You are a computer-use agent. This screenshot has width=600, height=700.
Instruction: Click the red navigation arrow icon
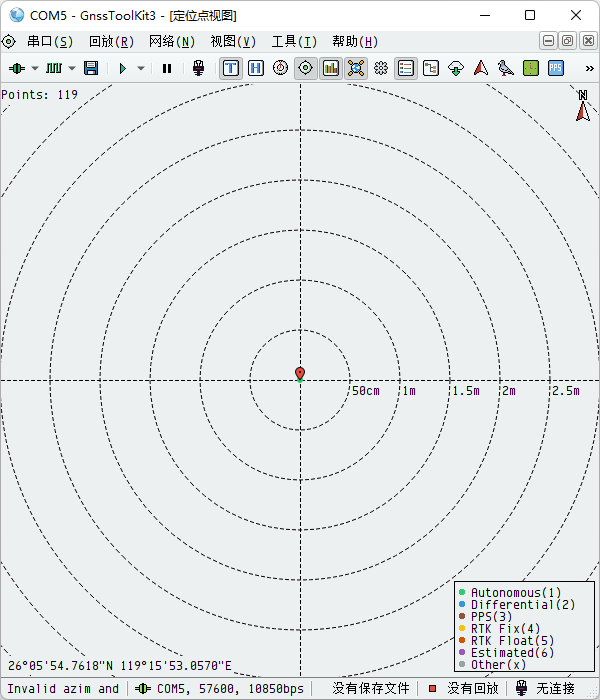(x=481, y=68)
